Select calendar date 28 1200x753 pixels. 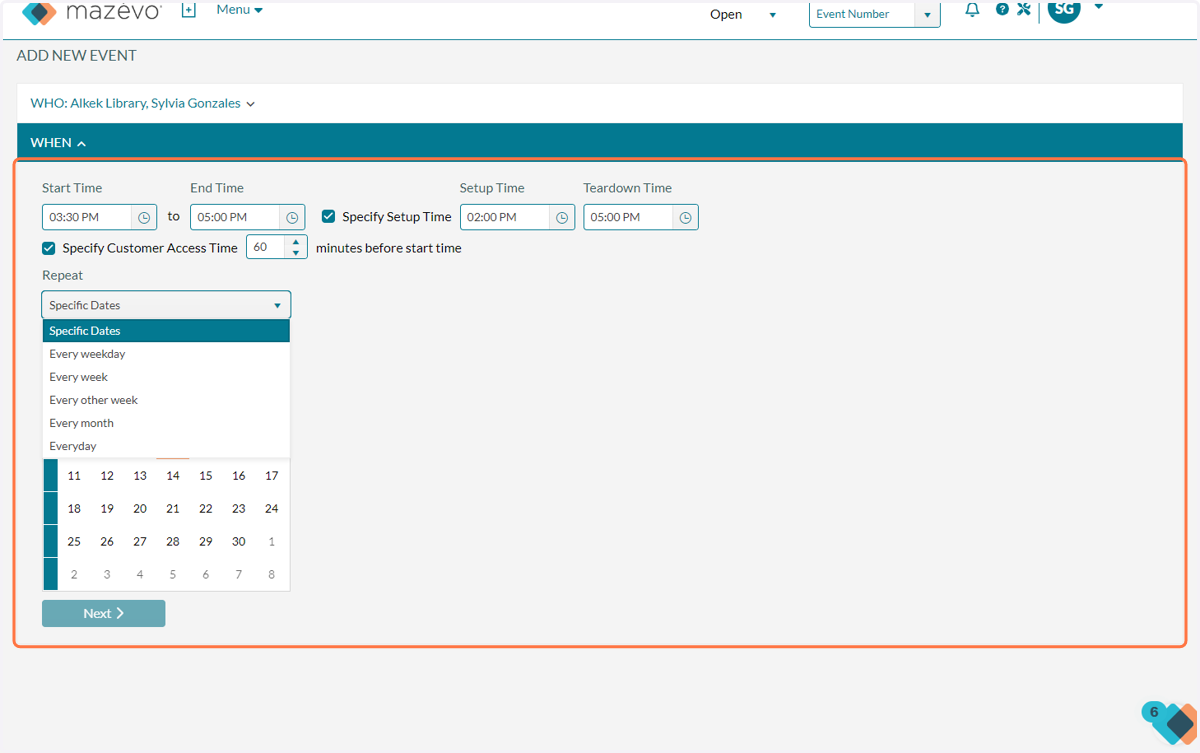tap(173, 542)
